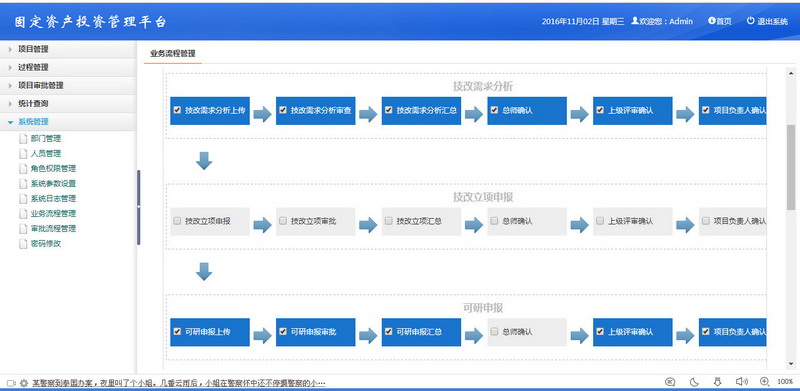800x391 pixels.
Task: Check 上级评审确认 in 技改立项申报 row
Action: click(x=600, y=221)
